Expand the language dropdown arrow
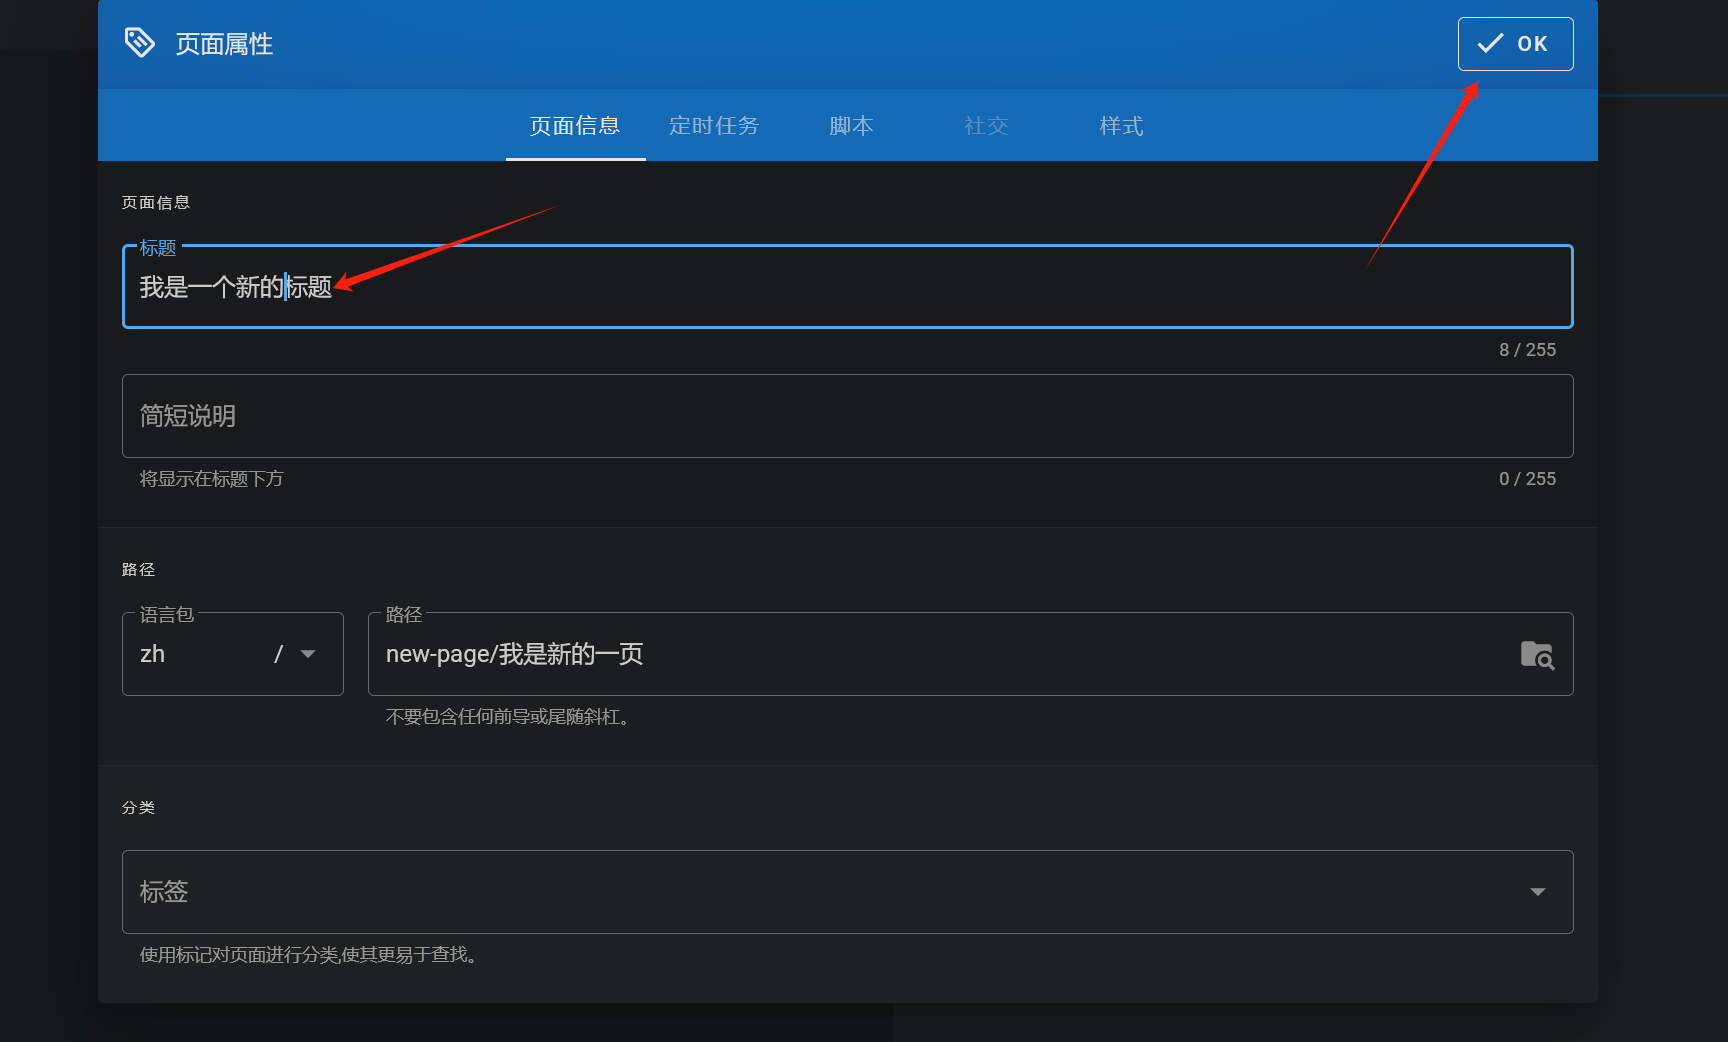Image resolution: width=1728 pixels, height=1042 pixels. point(308,654)
